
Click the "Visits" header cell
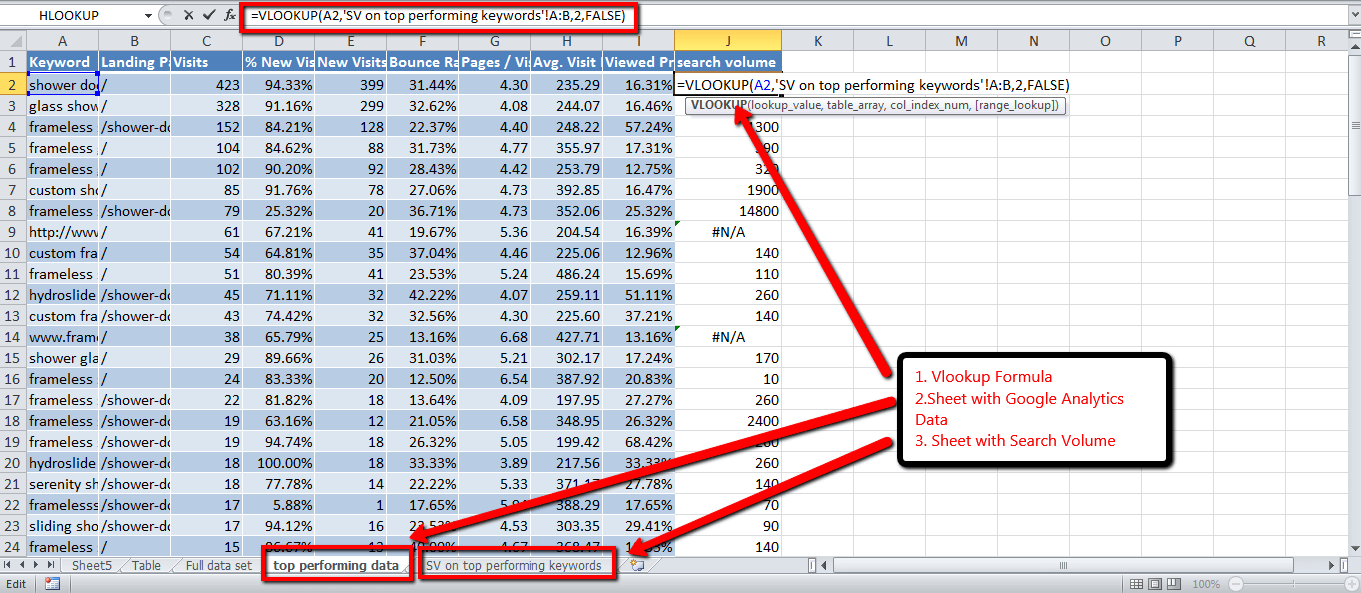pyautogui.click(x=206, y=63)
